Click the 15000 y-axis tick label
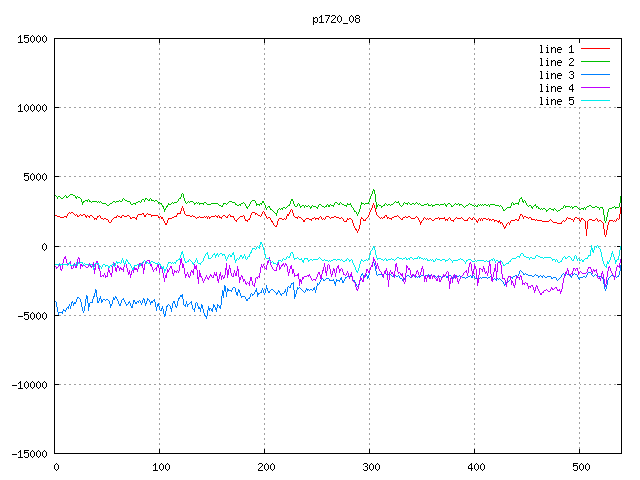This screenshot has height=480, width=640. point(32,39)
